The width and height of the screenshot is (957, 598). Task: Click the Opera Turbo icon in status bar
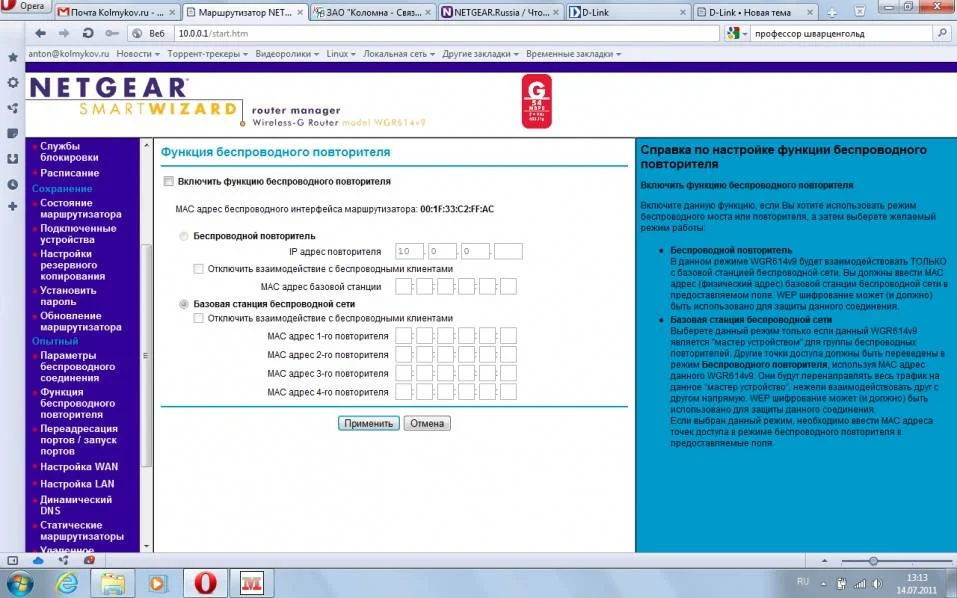point(89,560)
